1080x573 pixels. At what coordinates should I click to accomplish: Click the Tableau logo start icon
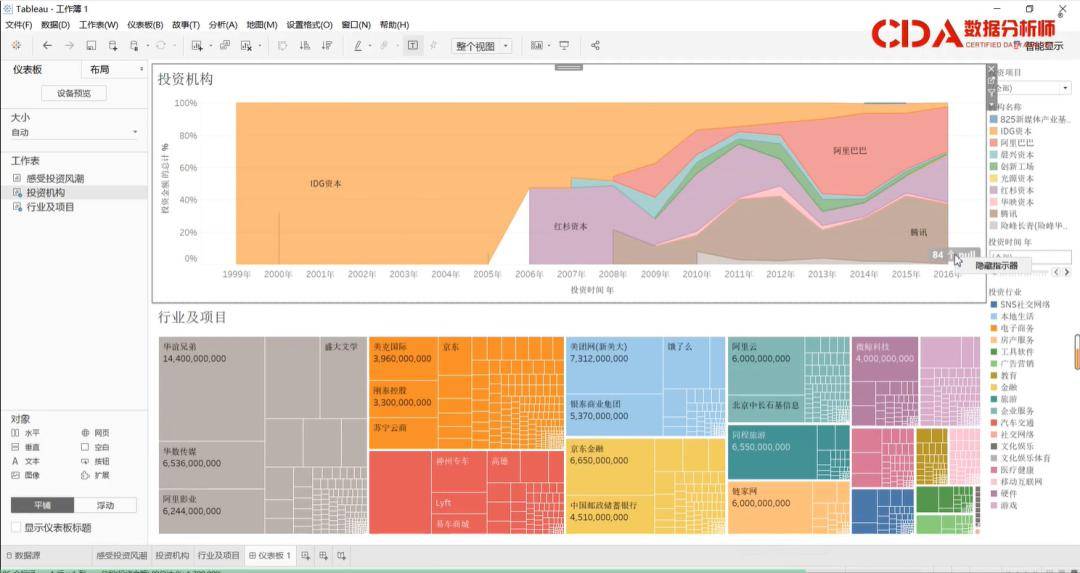16,45
